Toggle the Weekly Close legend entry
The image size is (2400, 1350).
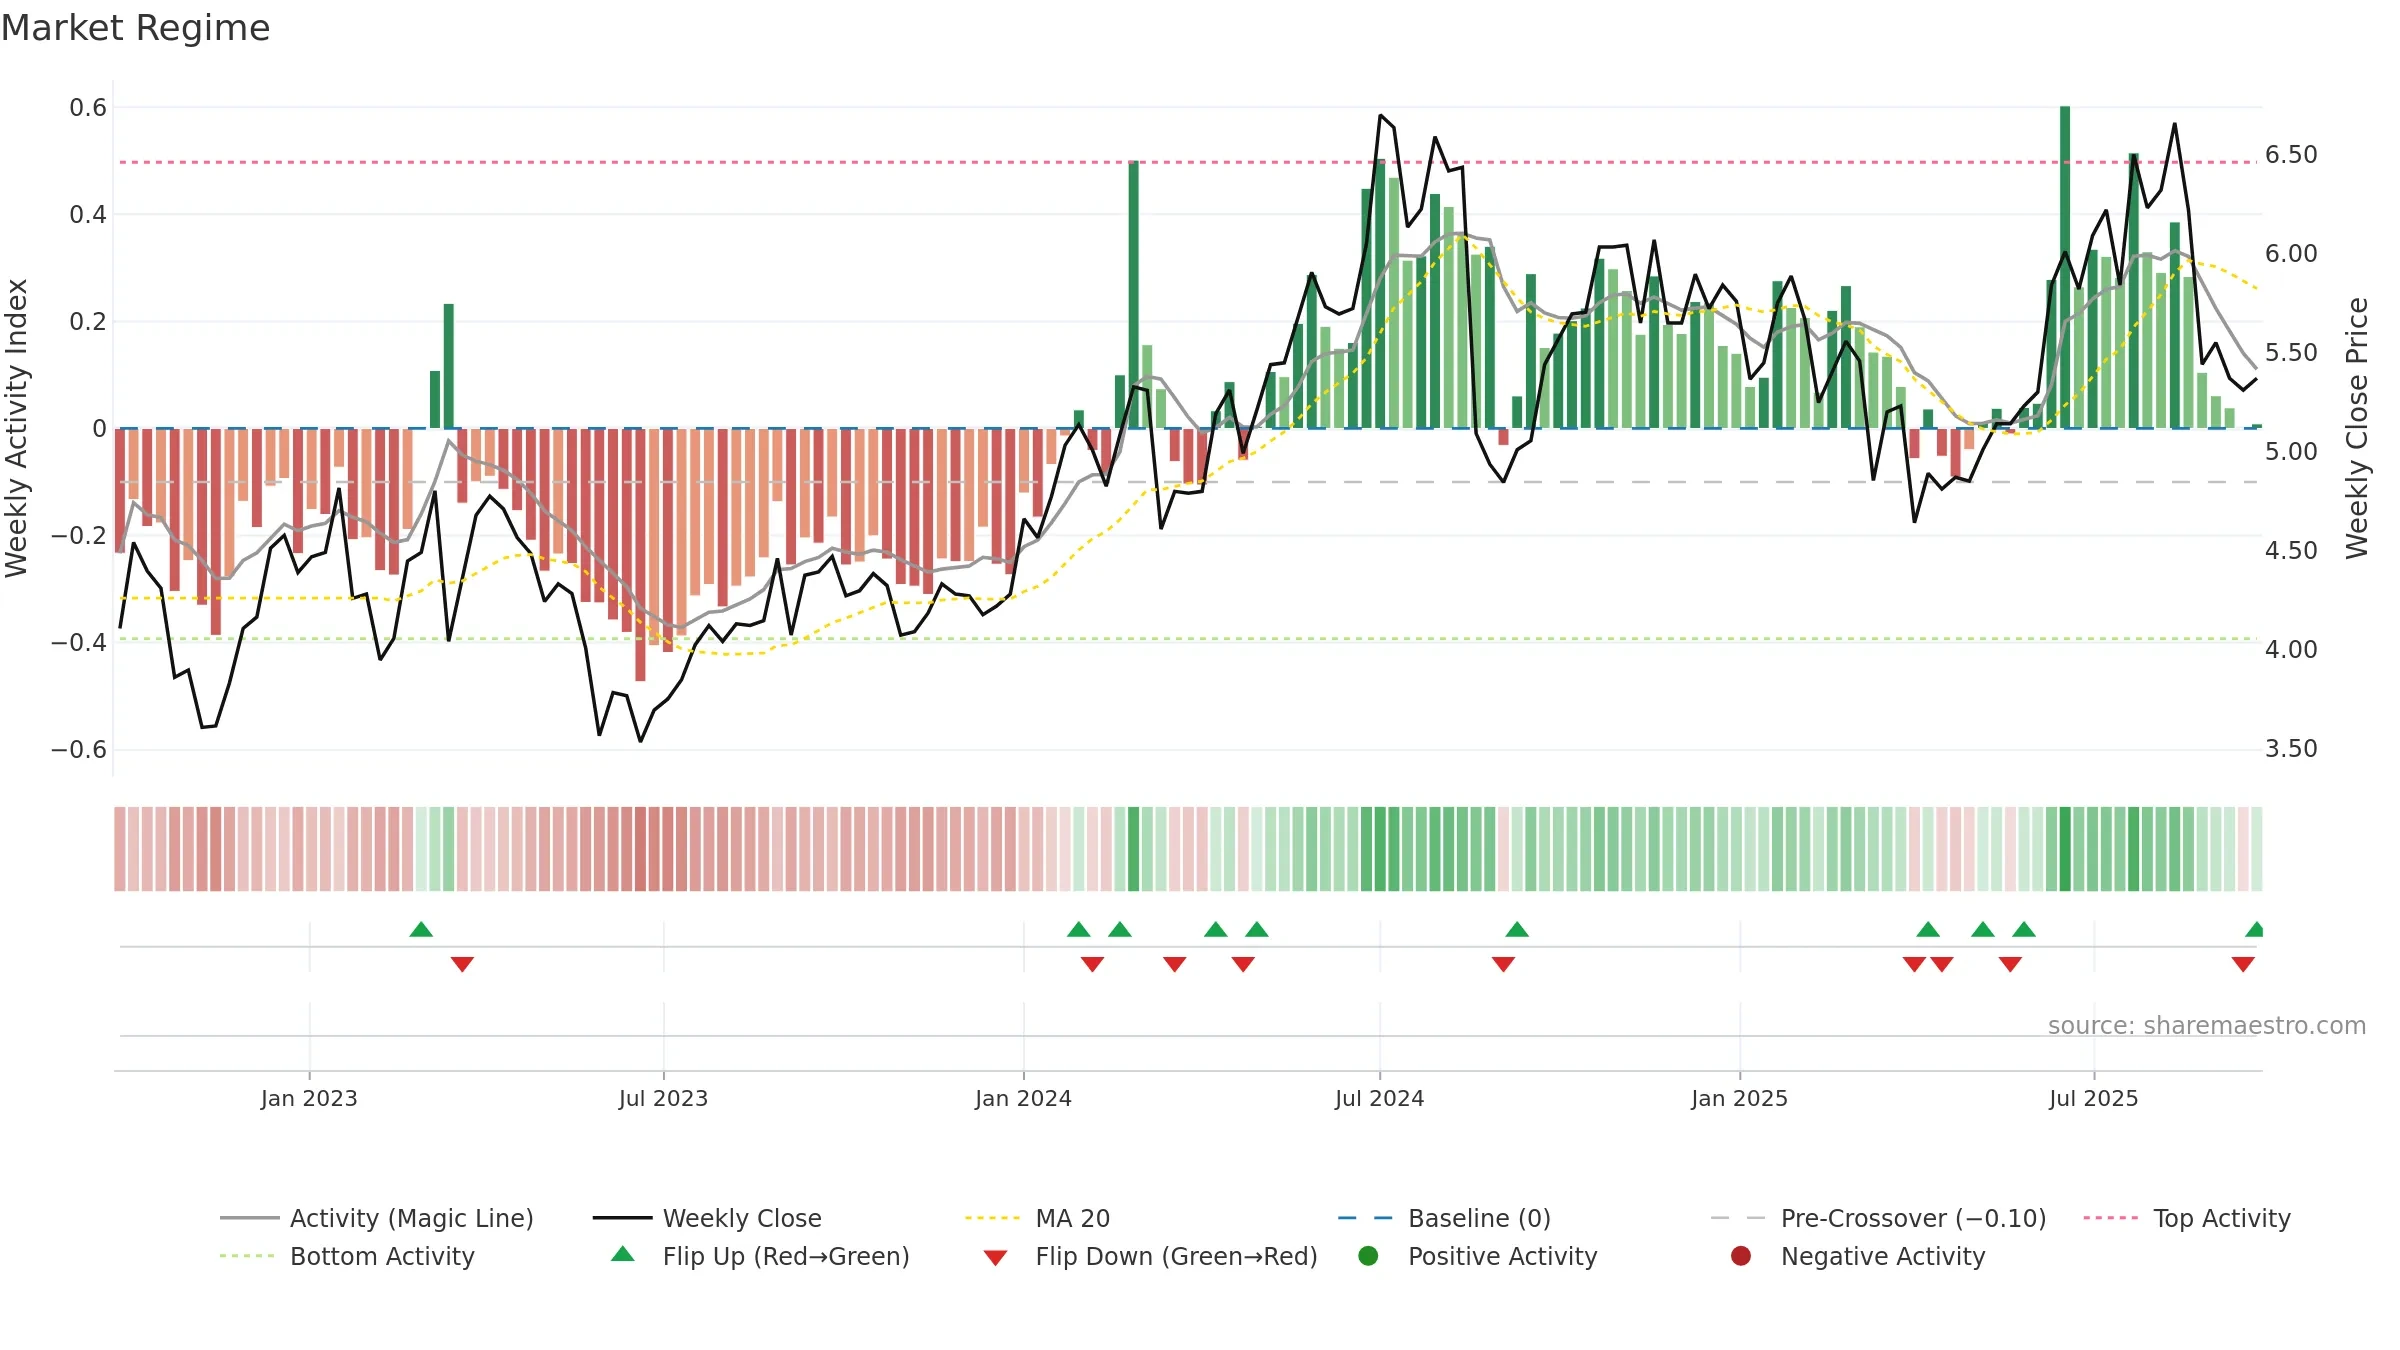point(707,1218)
